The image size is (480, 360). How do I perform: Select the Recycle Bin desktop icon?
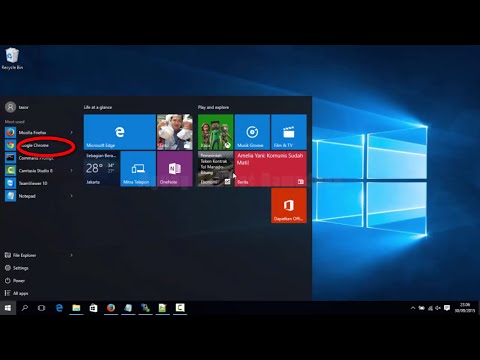12,59
